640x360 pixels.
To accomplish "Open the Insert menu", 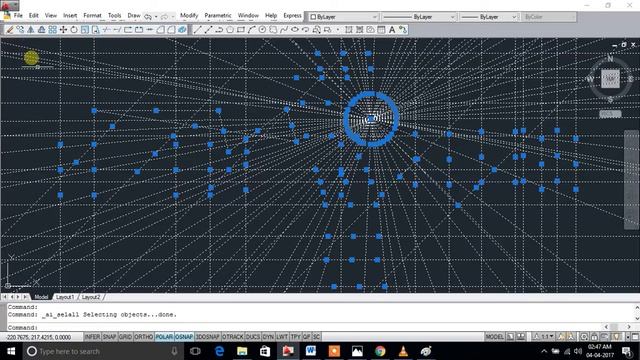I will pos(70,16).
